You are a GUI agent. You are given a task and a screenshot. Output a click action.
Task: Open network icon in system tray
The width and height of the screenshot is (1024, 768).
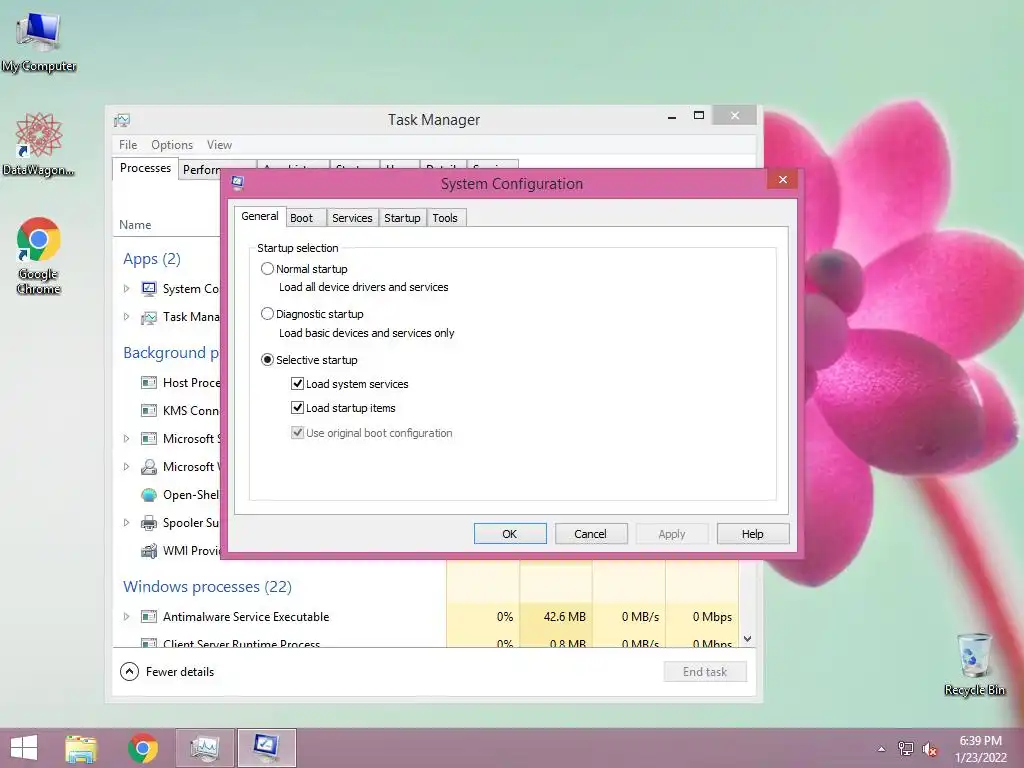pyautogui.click(x=905, y=749)
